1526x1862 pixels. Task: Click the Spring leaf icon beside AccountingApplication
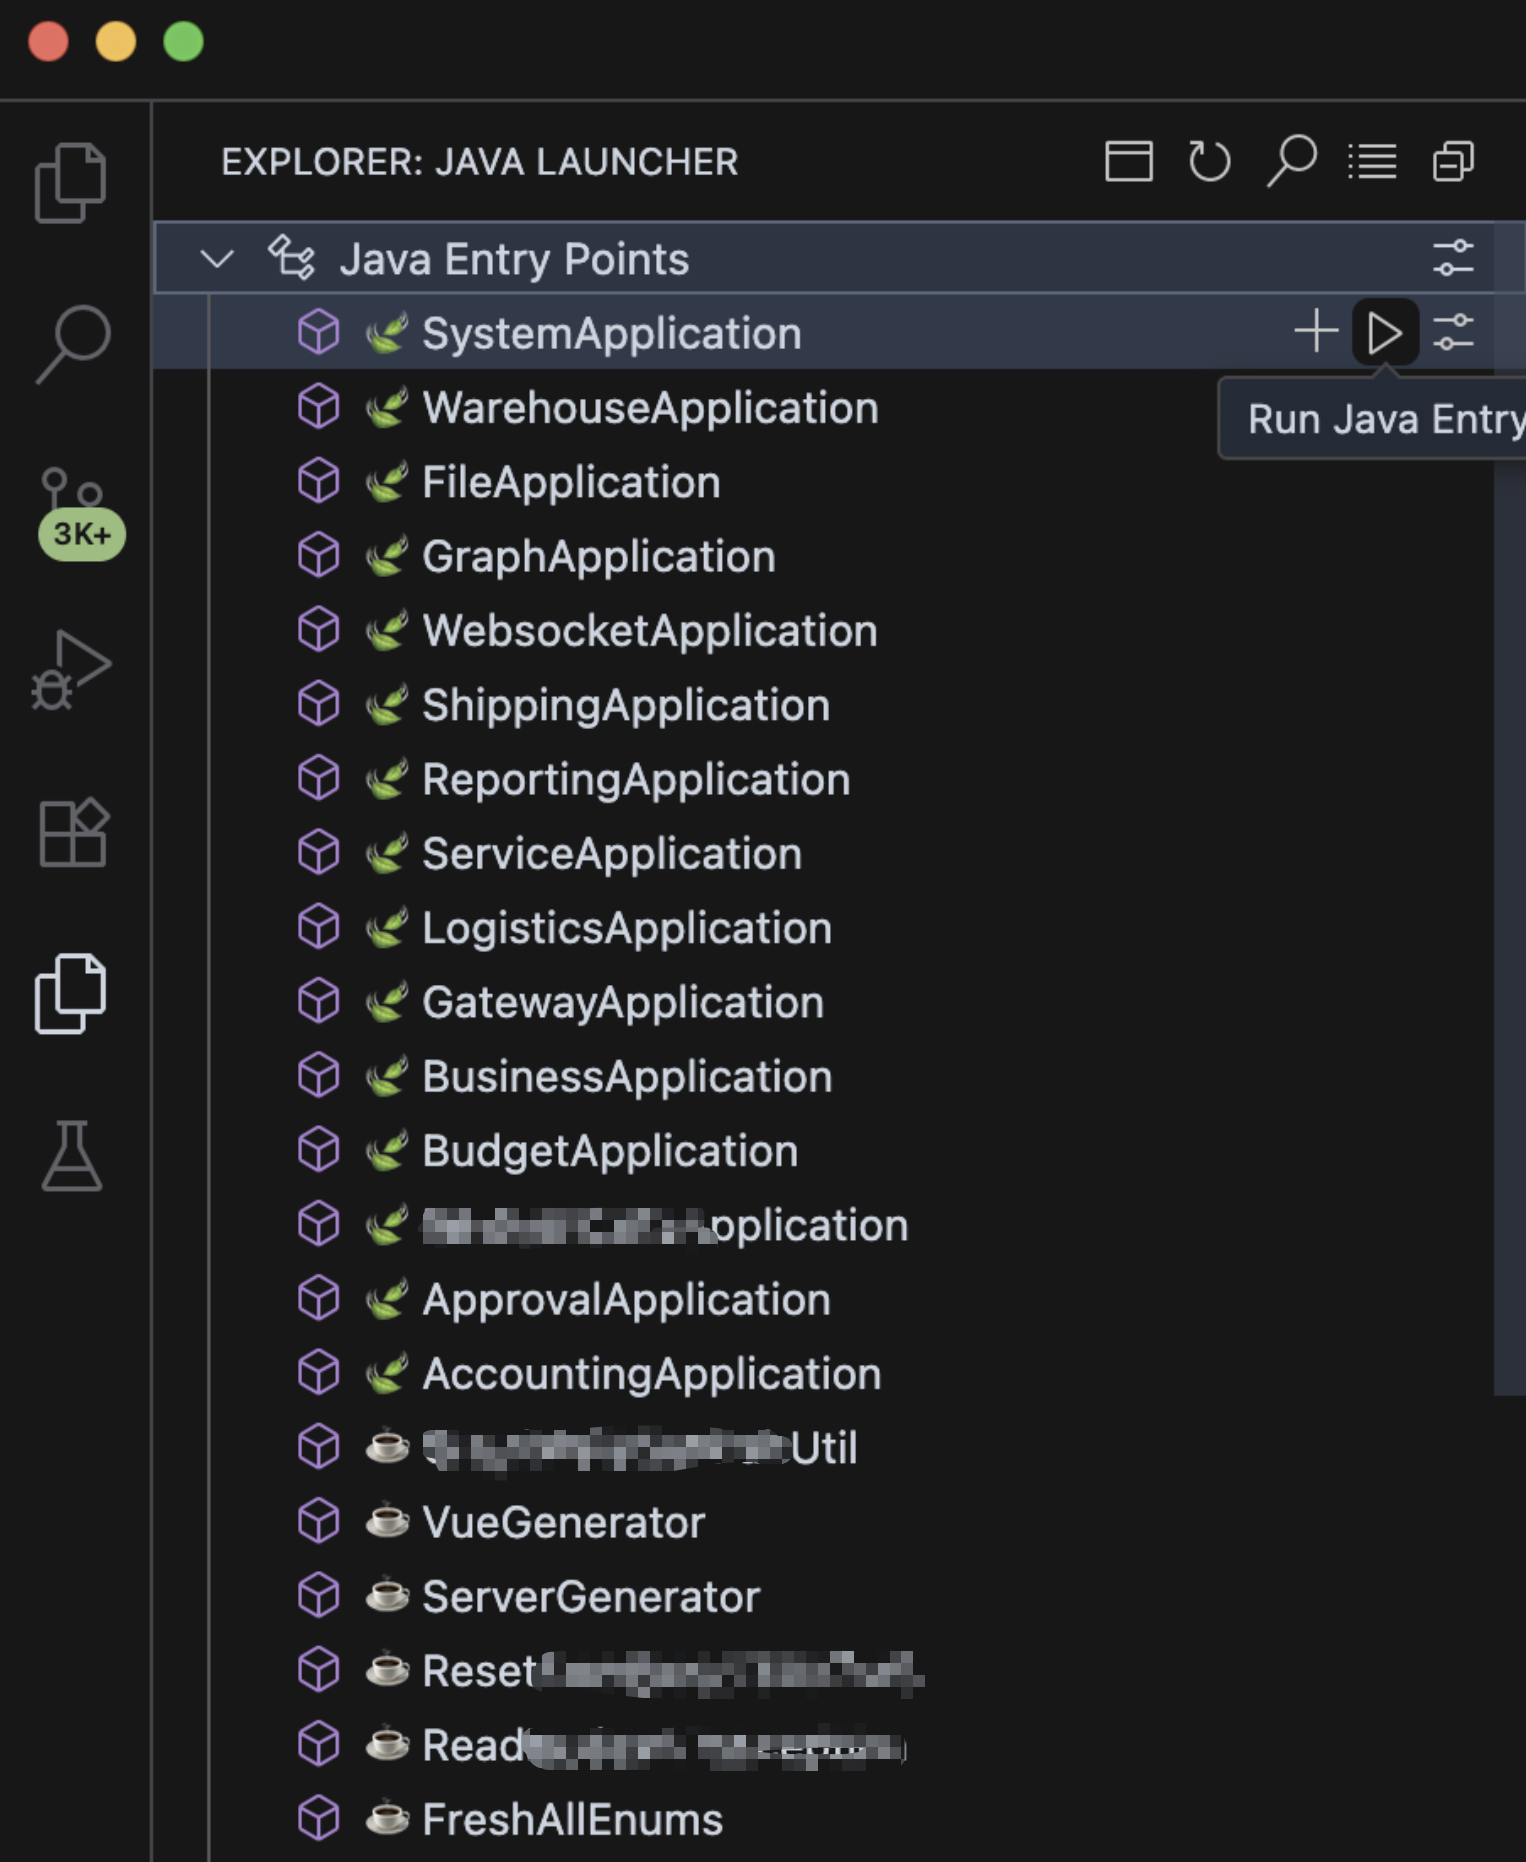(x=386, y=1373)
